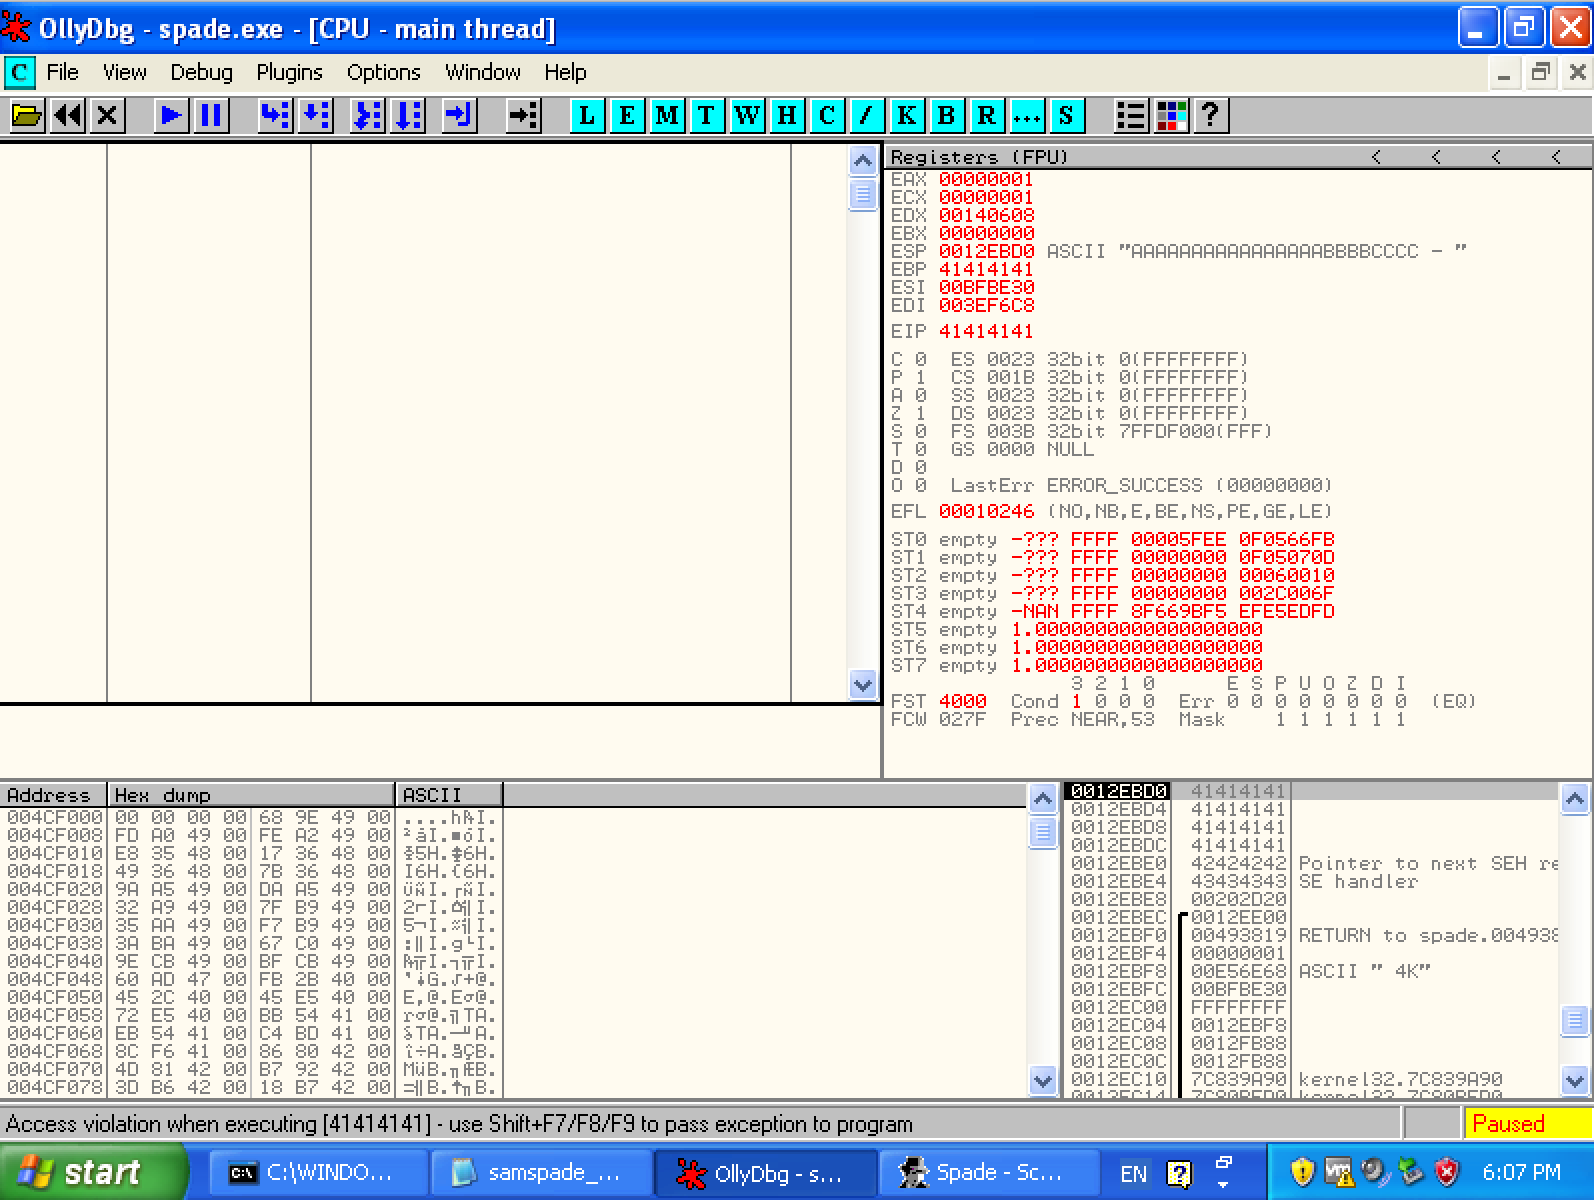1594x1200 pixels.
Task: Open the Debug menu
Action: (x=201, y=72)
